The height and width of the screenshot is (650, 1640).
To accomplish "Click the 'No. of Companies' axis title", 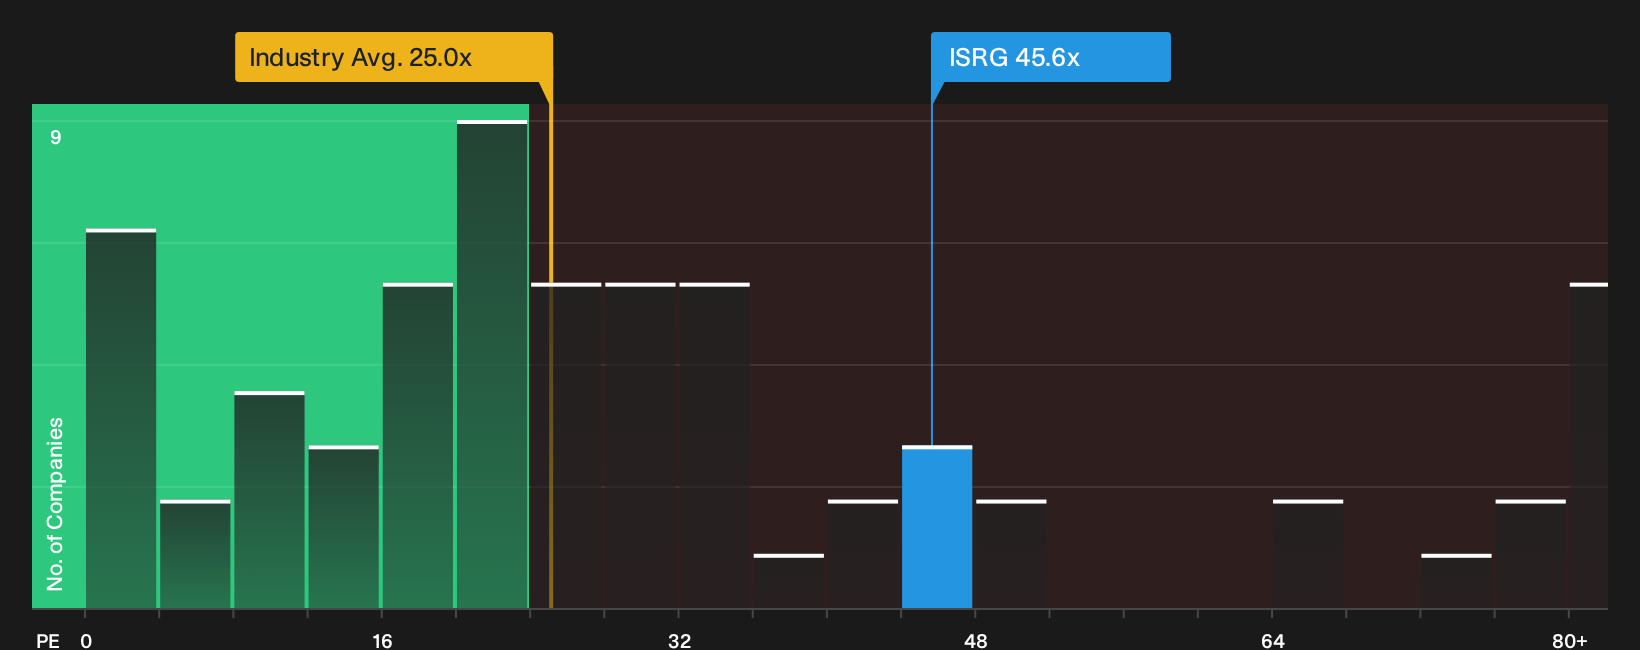I will coord(55,504).
